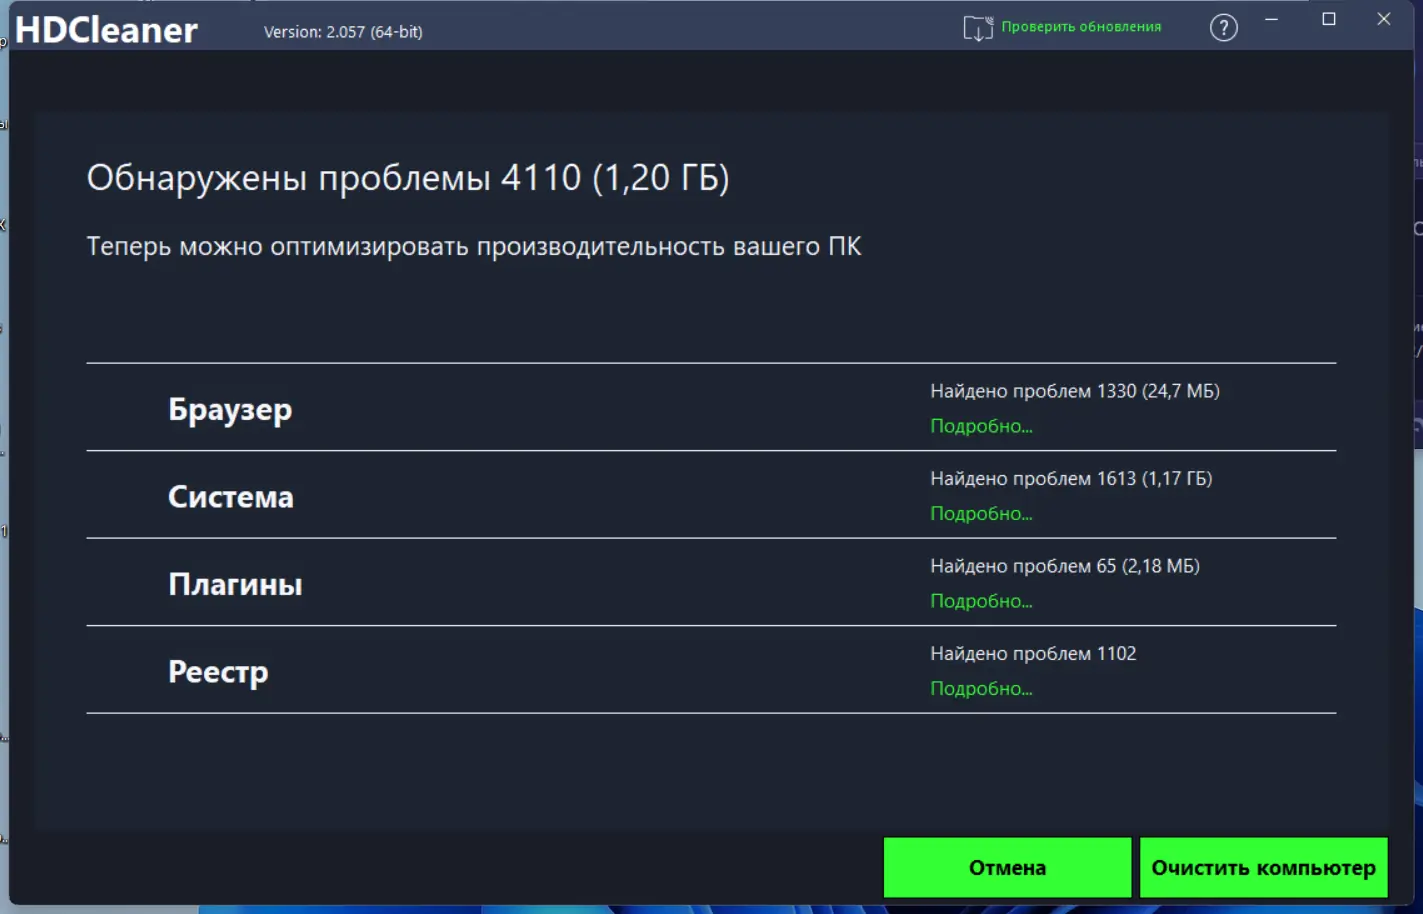
Task: Minimize the HDCleaner window
Action: tap(1271, 19)
